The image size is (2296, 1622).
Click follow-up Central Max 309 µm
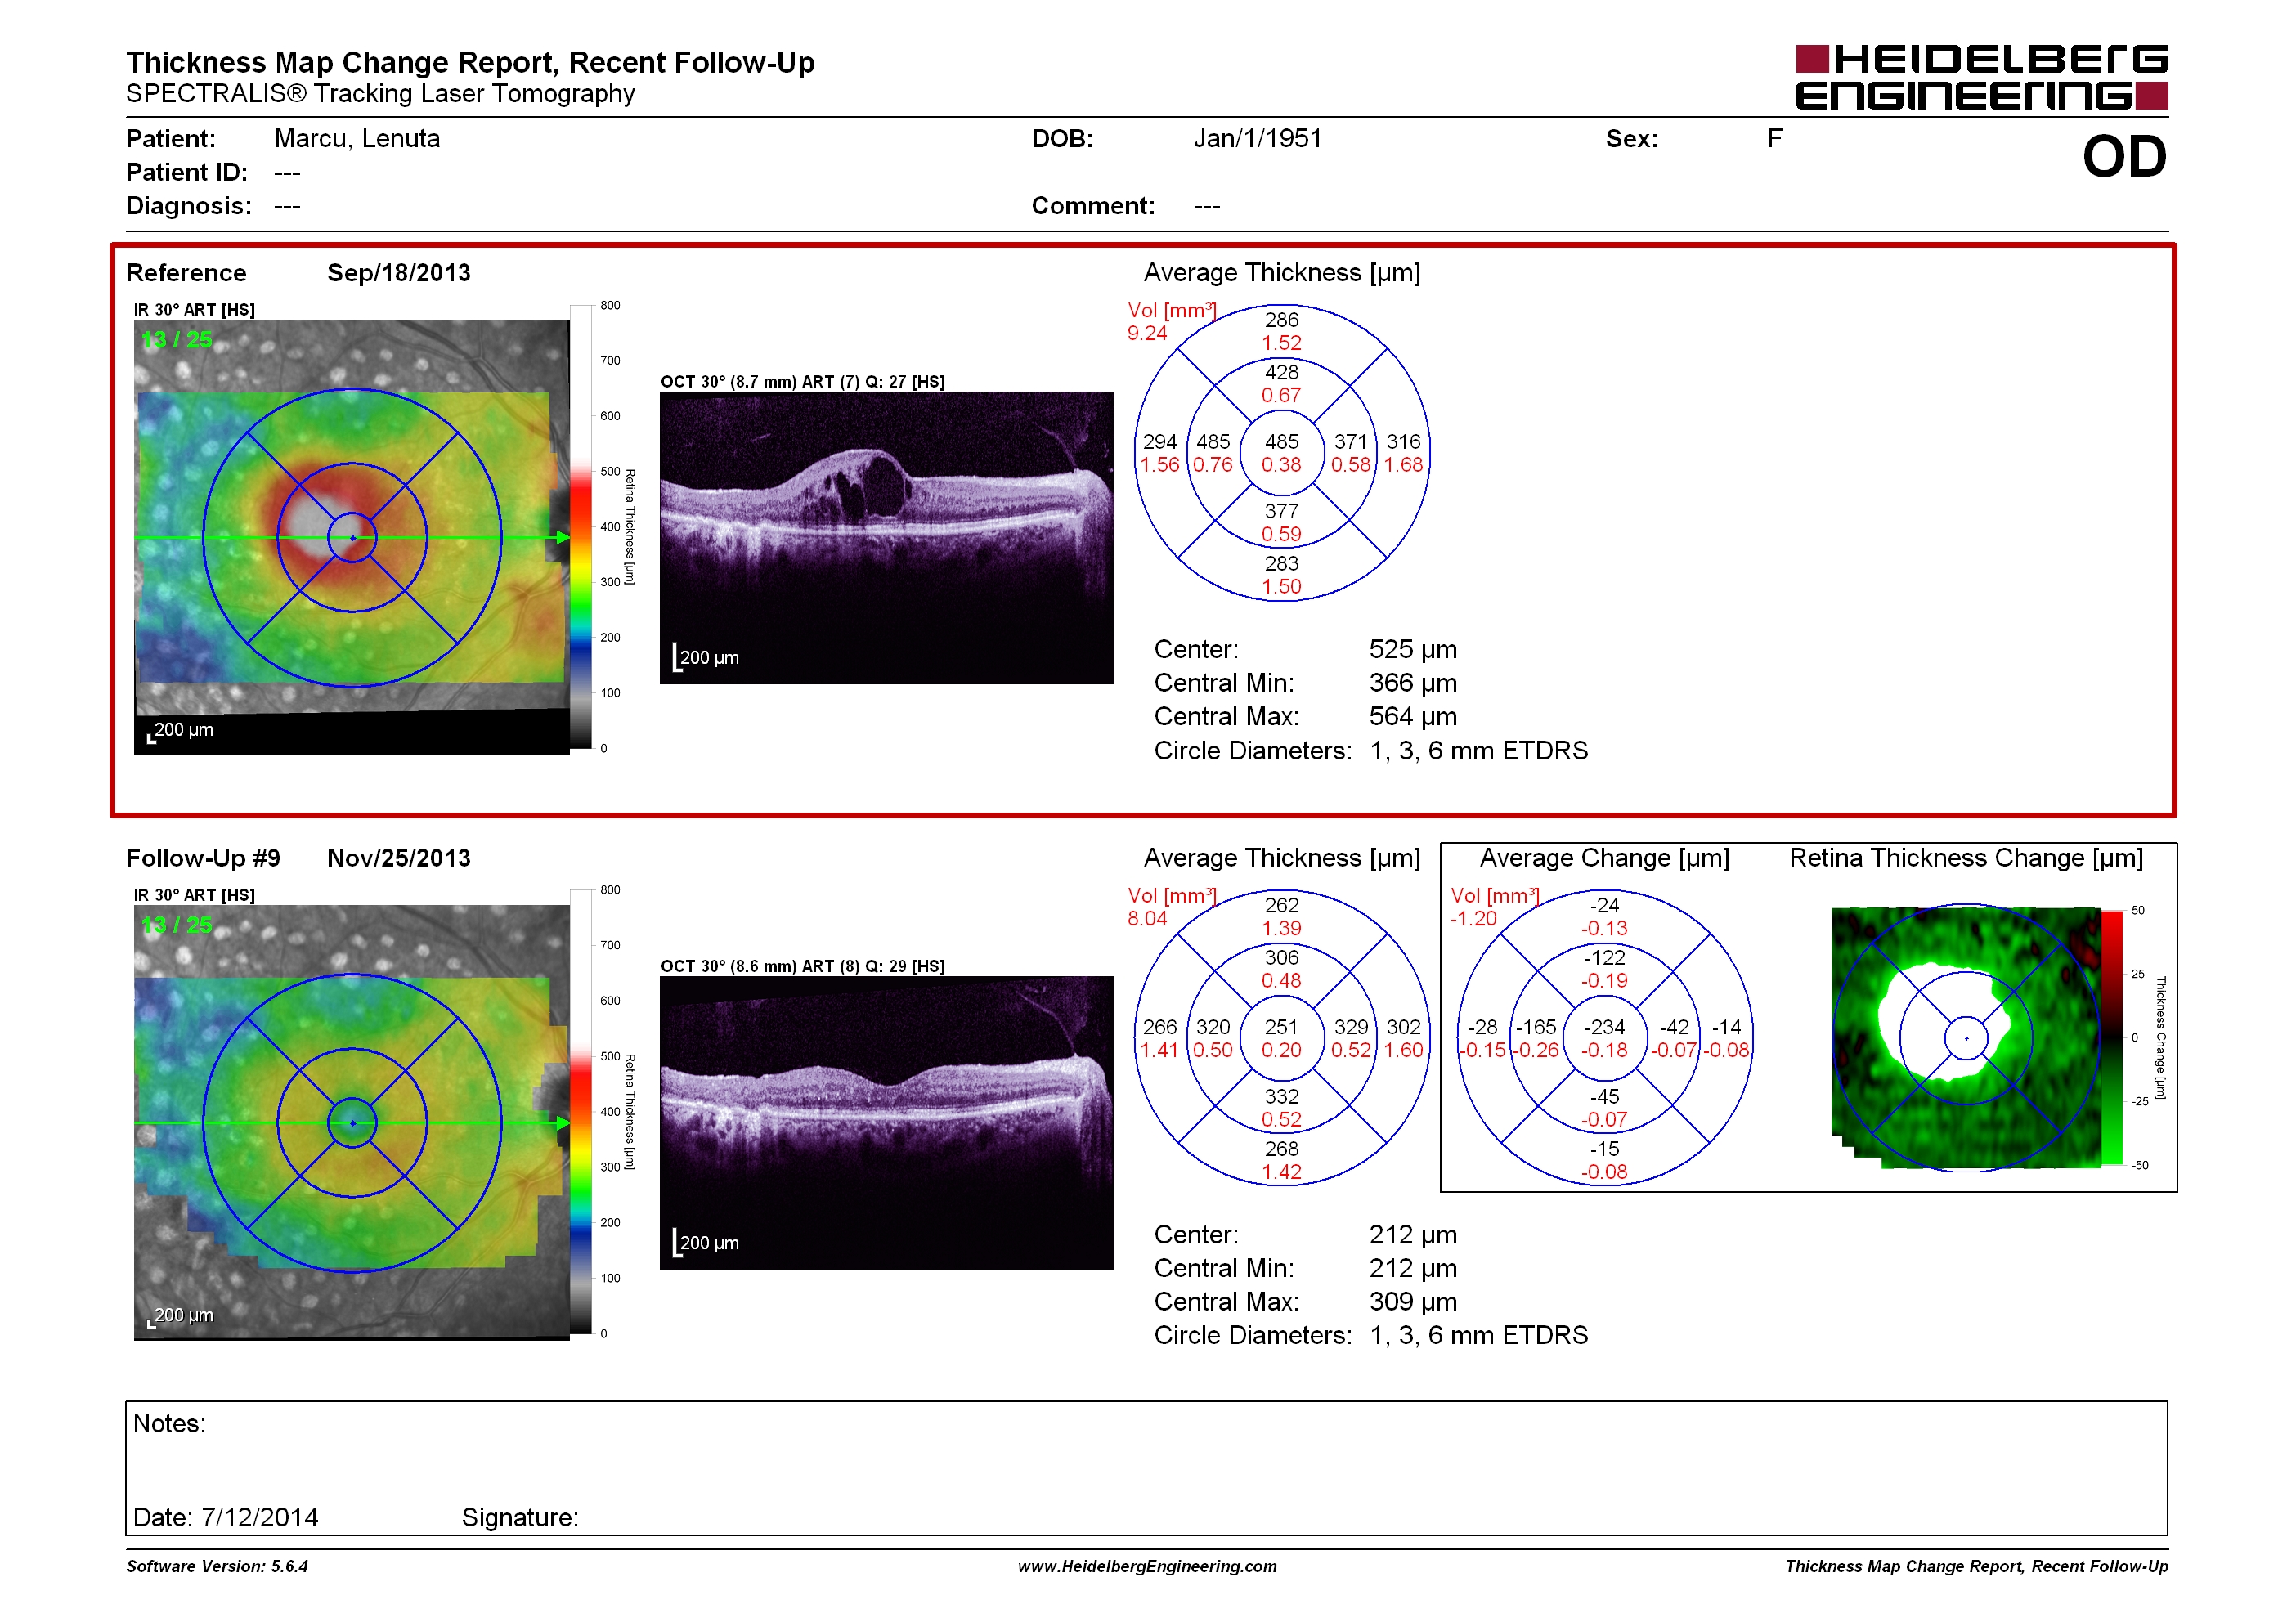point(1413,1302)
